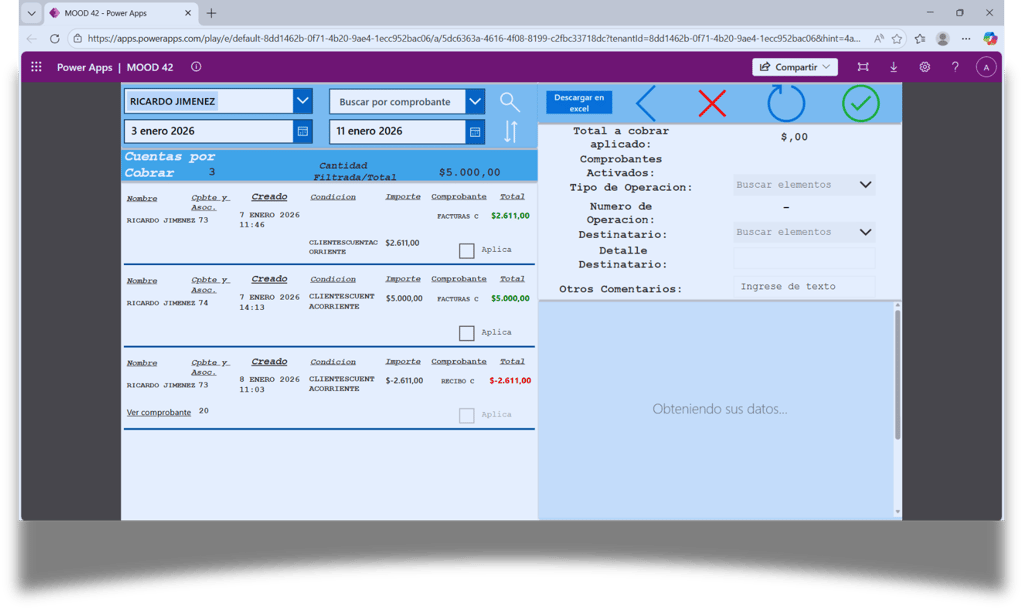The height and width of the screenshot is (613, 1024).
Task: Go back in the browser
Action: (x=31, y=39)
